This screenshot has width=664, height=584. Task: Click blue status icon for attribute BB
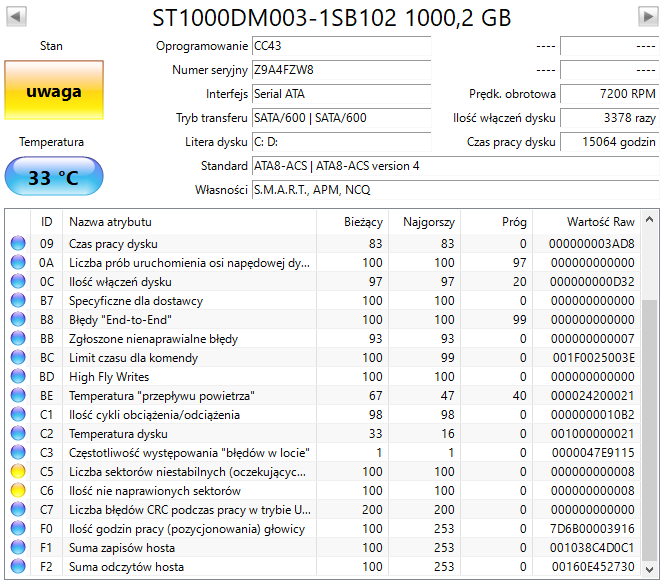click(18, 339)
